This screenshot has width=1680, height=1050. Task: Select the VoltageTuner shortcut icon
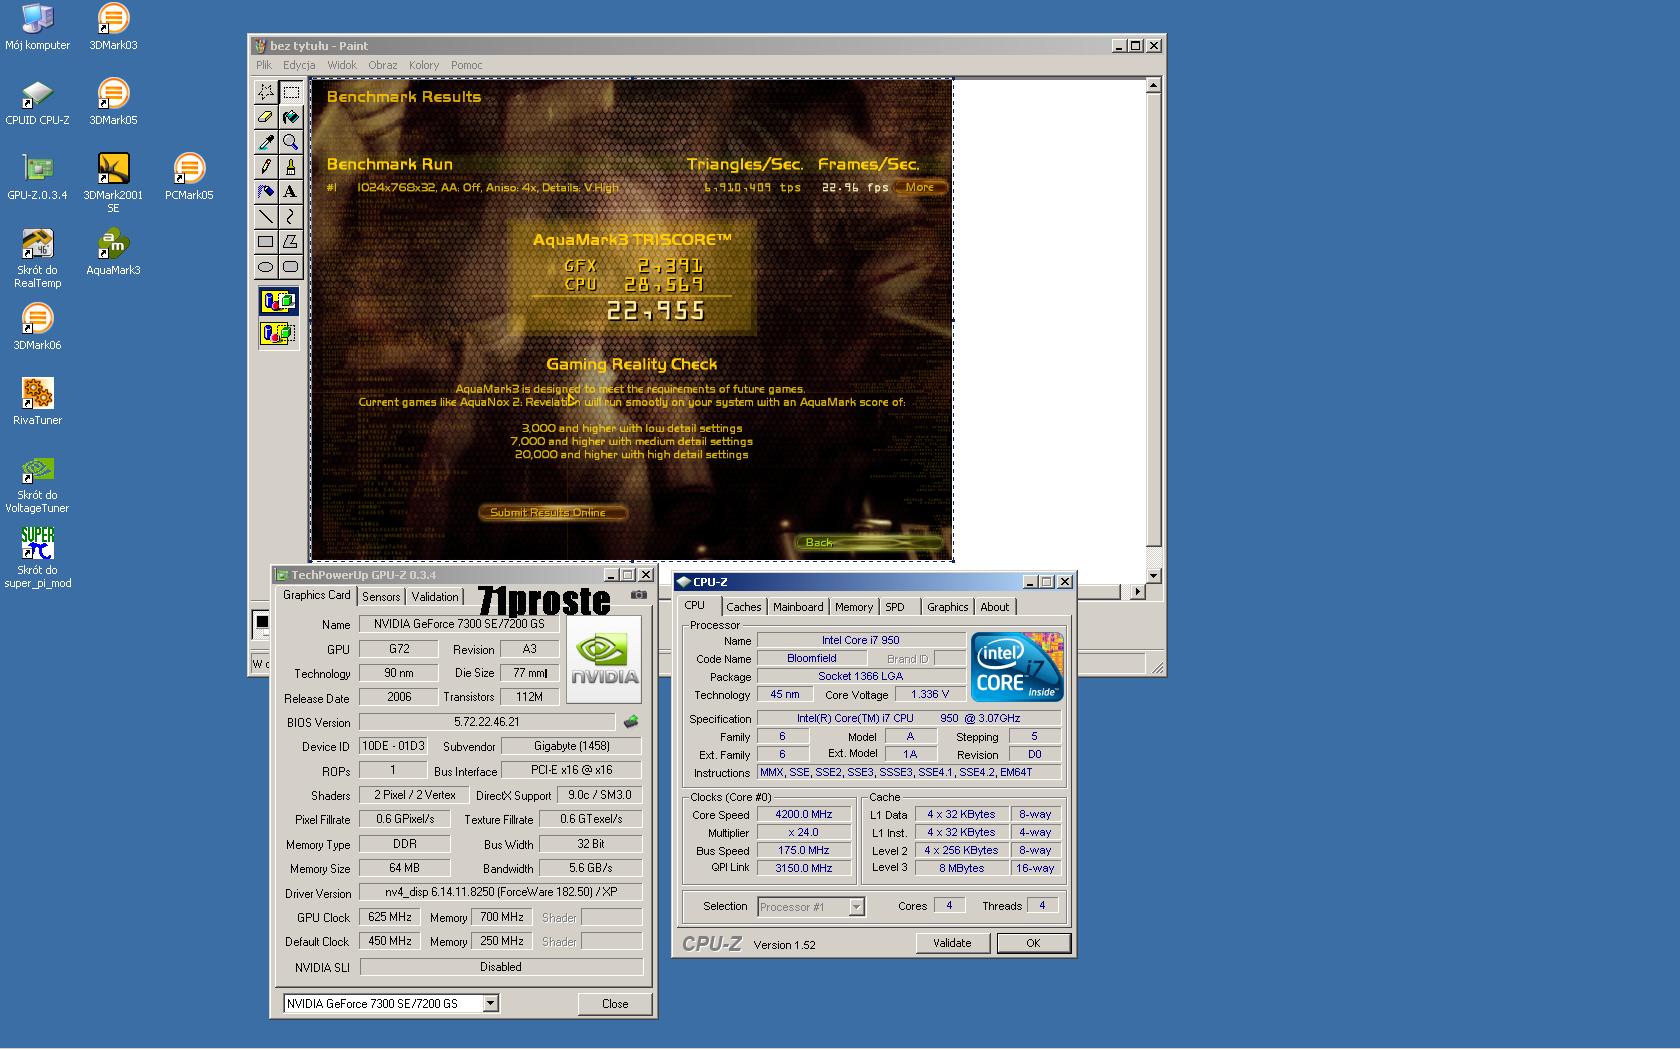pyautogui.click(x=37, y=484)
